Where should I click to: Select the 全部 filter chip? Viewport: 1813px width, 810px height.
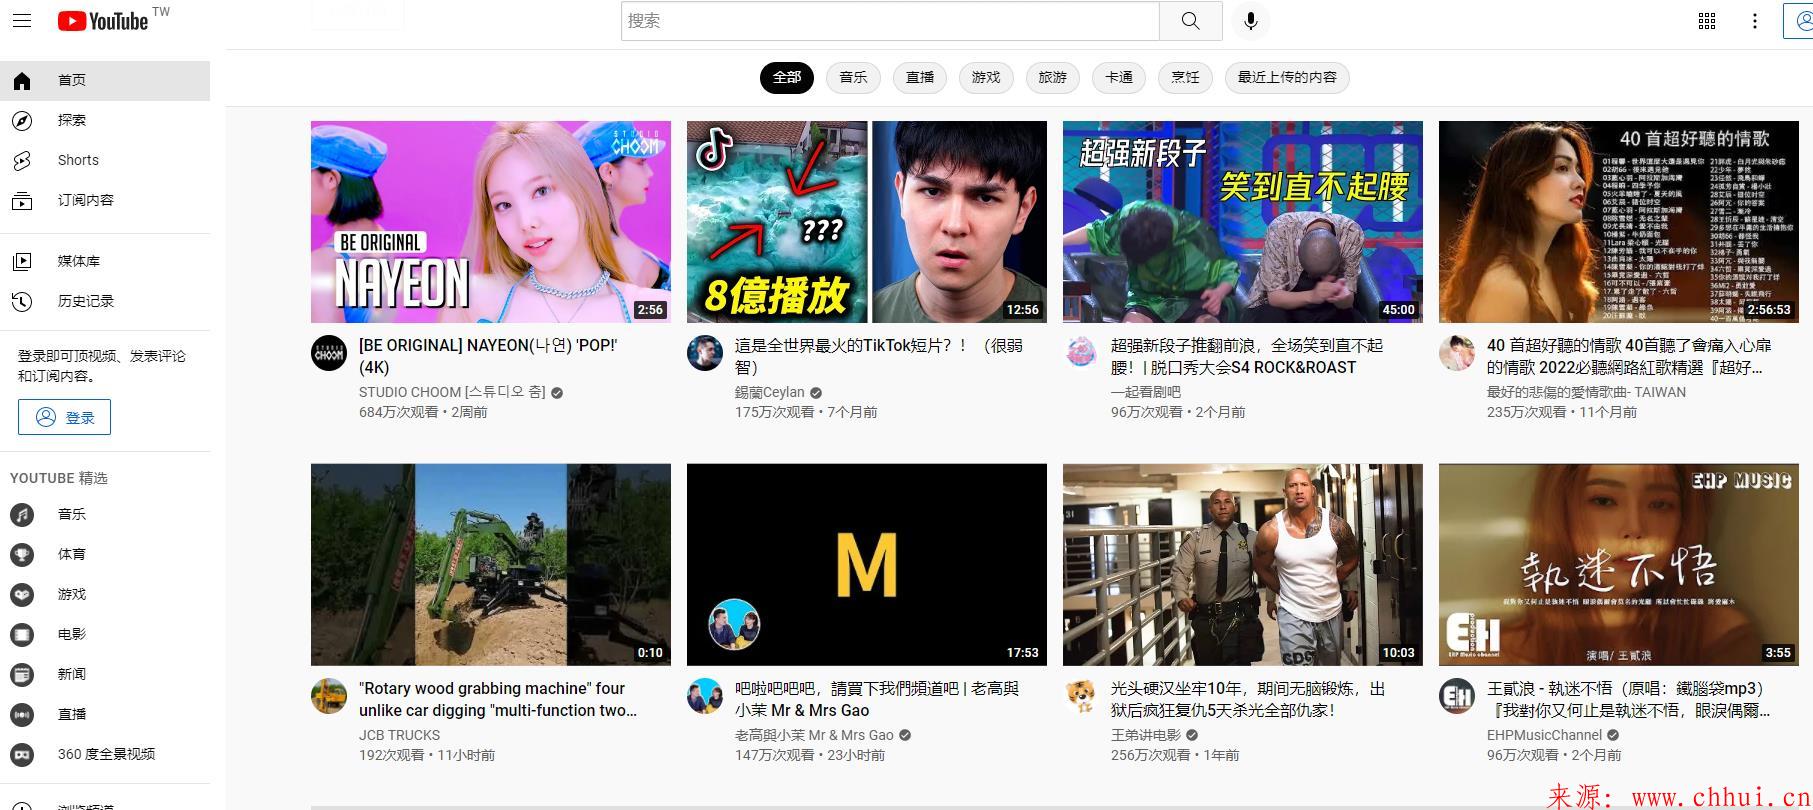coord(787,78)
